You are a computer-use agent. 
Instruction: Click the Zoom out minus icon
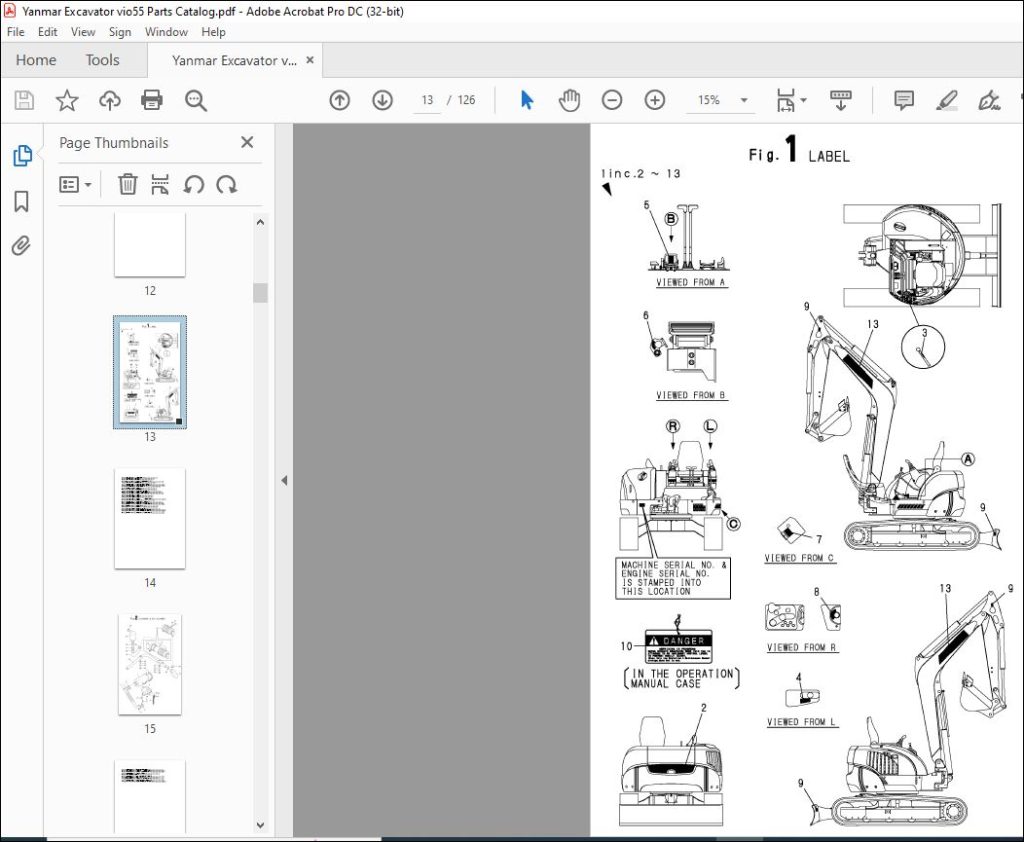(x=612, y=100)
